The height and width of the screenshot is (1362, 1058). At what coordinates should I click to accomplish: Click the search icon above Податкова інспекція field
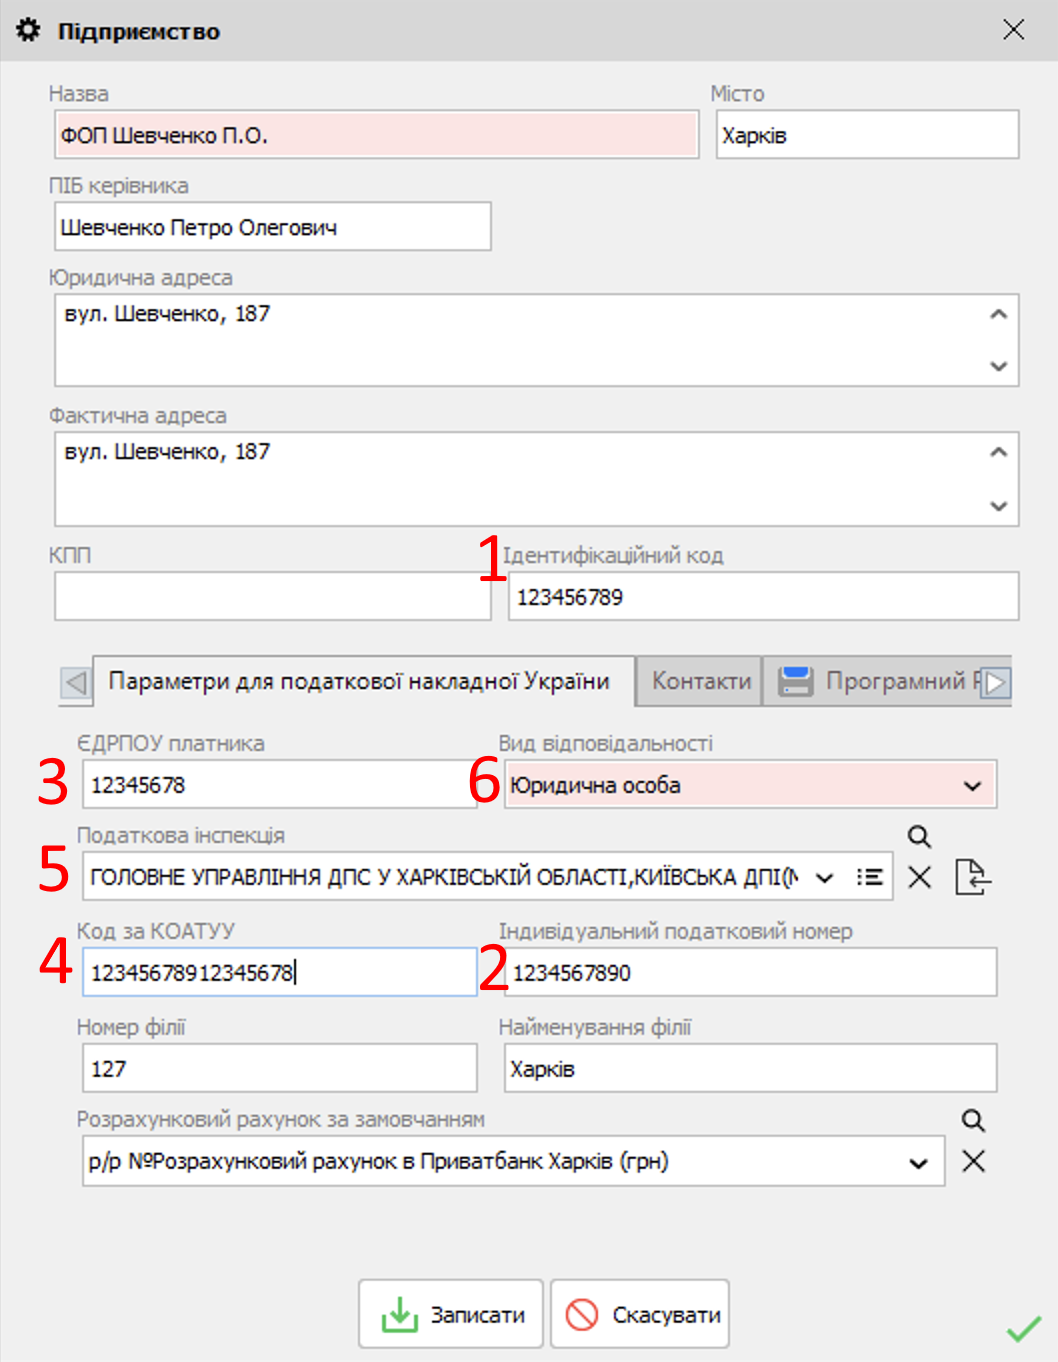click(x=919, y=836)
